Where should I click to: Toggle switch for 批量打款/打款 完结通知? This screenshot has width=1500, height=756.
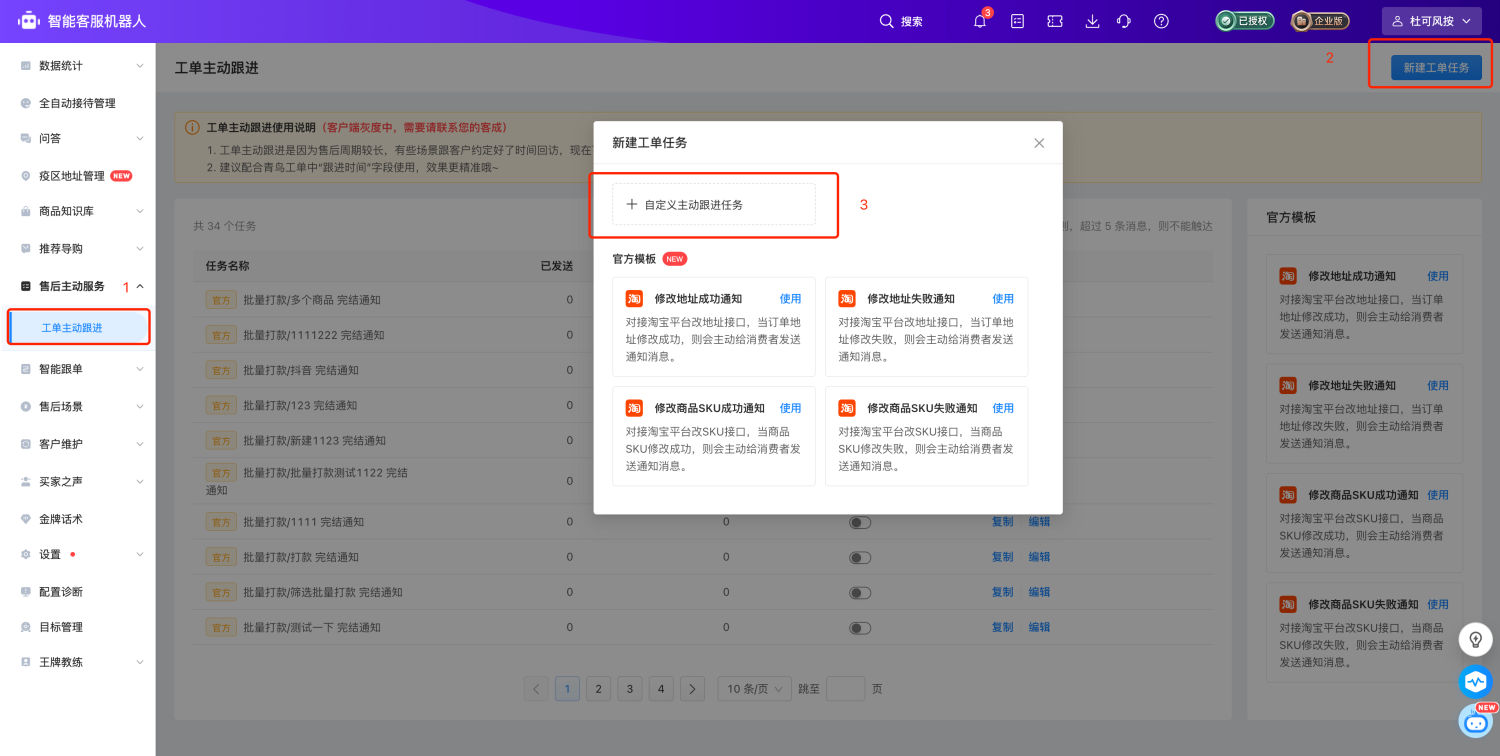[860, 557]
